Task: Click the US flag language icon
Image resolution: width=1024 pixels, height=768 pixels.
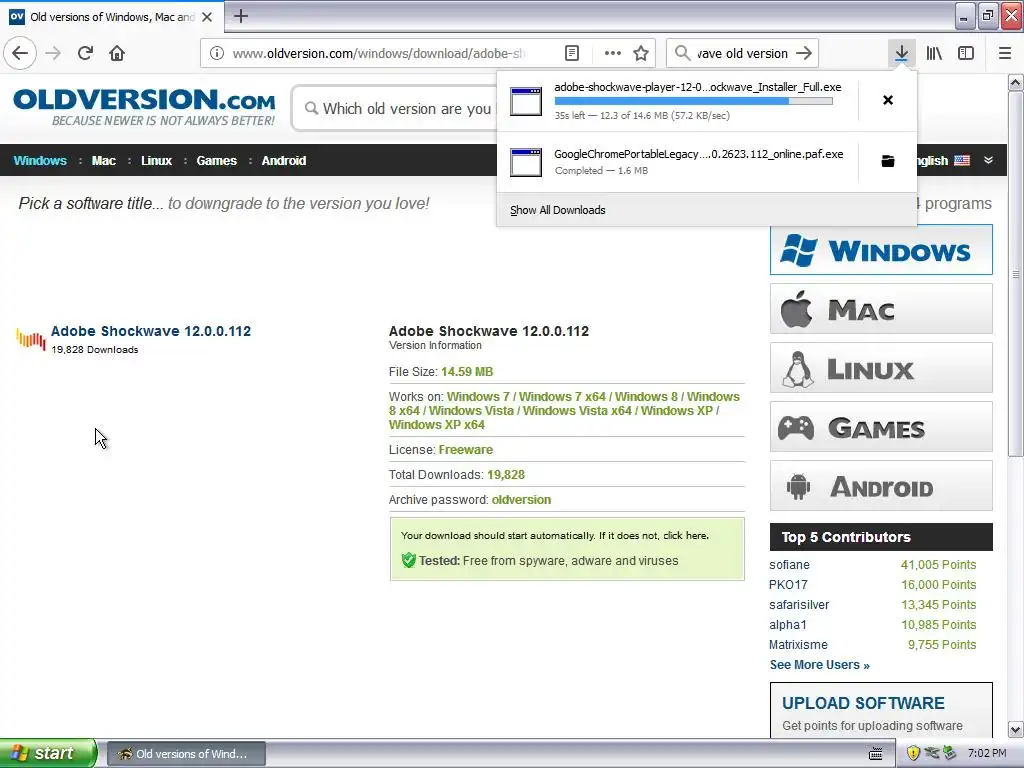Action: [x=962, y=160]
